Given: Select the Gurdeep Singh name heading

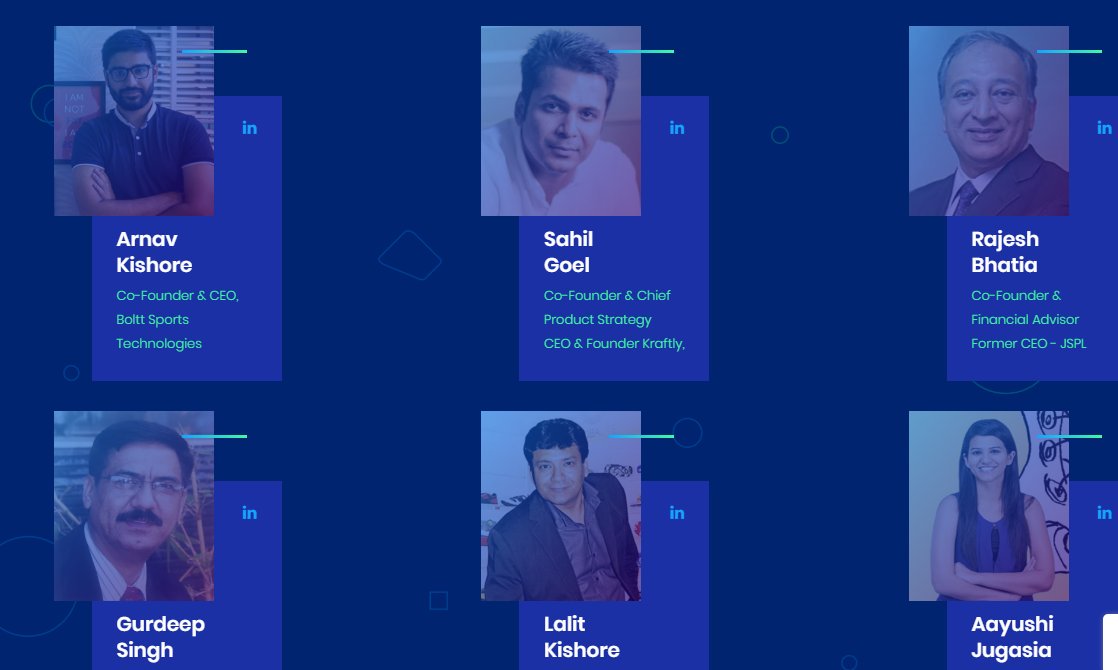Looking at the screenshot, I should click(160, 637).
